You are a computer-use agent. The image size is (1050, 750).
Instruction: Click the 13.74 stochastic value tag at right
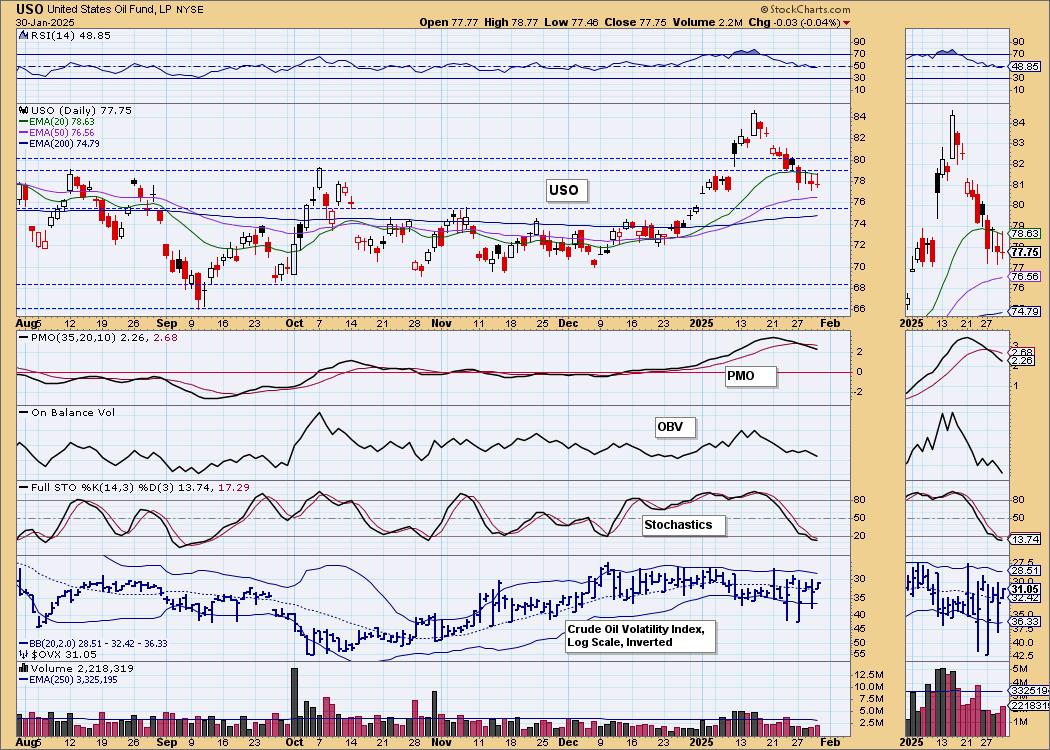[x=1026, y=539]
